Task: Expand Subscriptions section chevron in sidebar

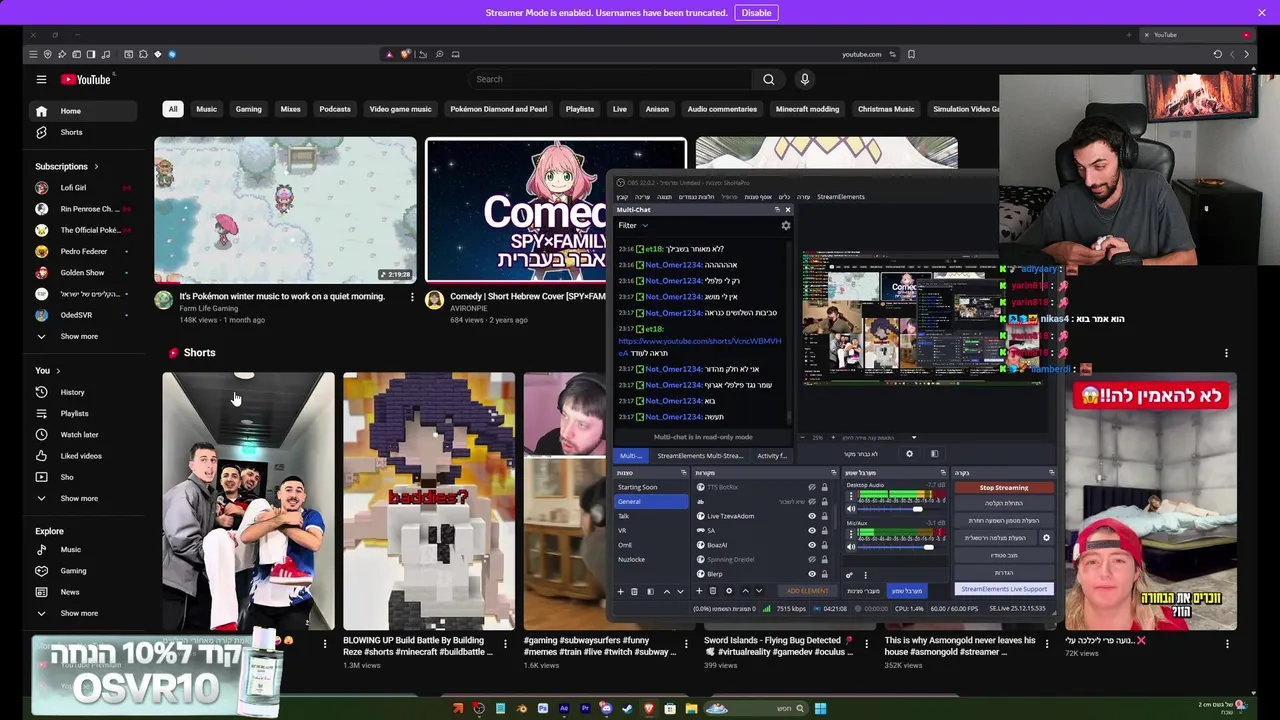Action: pos(96,166)
